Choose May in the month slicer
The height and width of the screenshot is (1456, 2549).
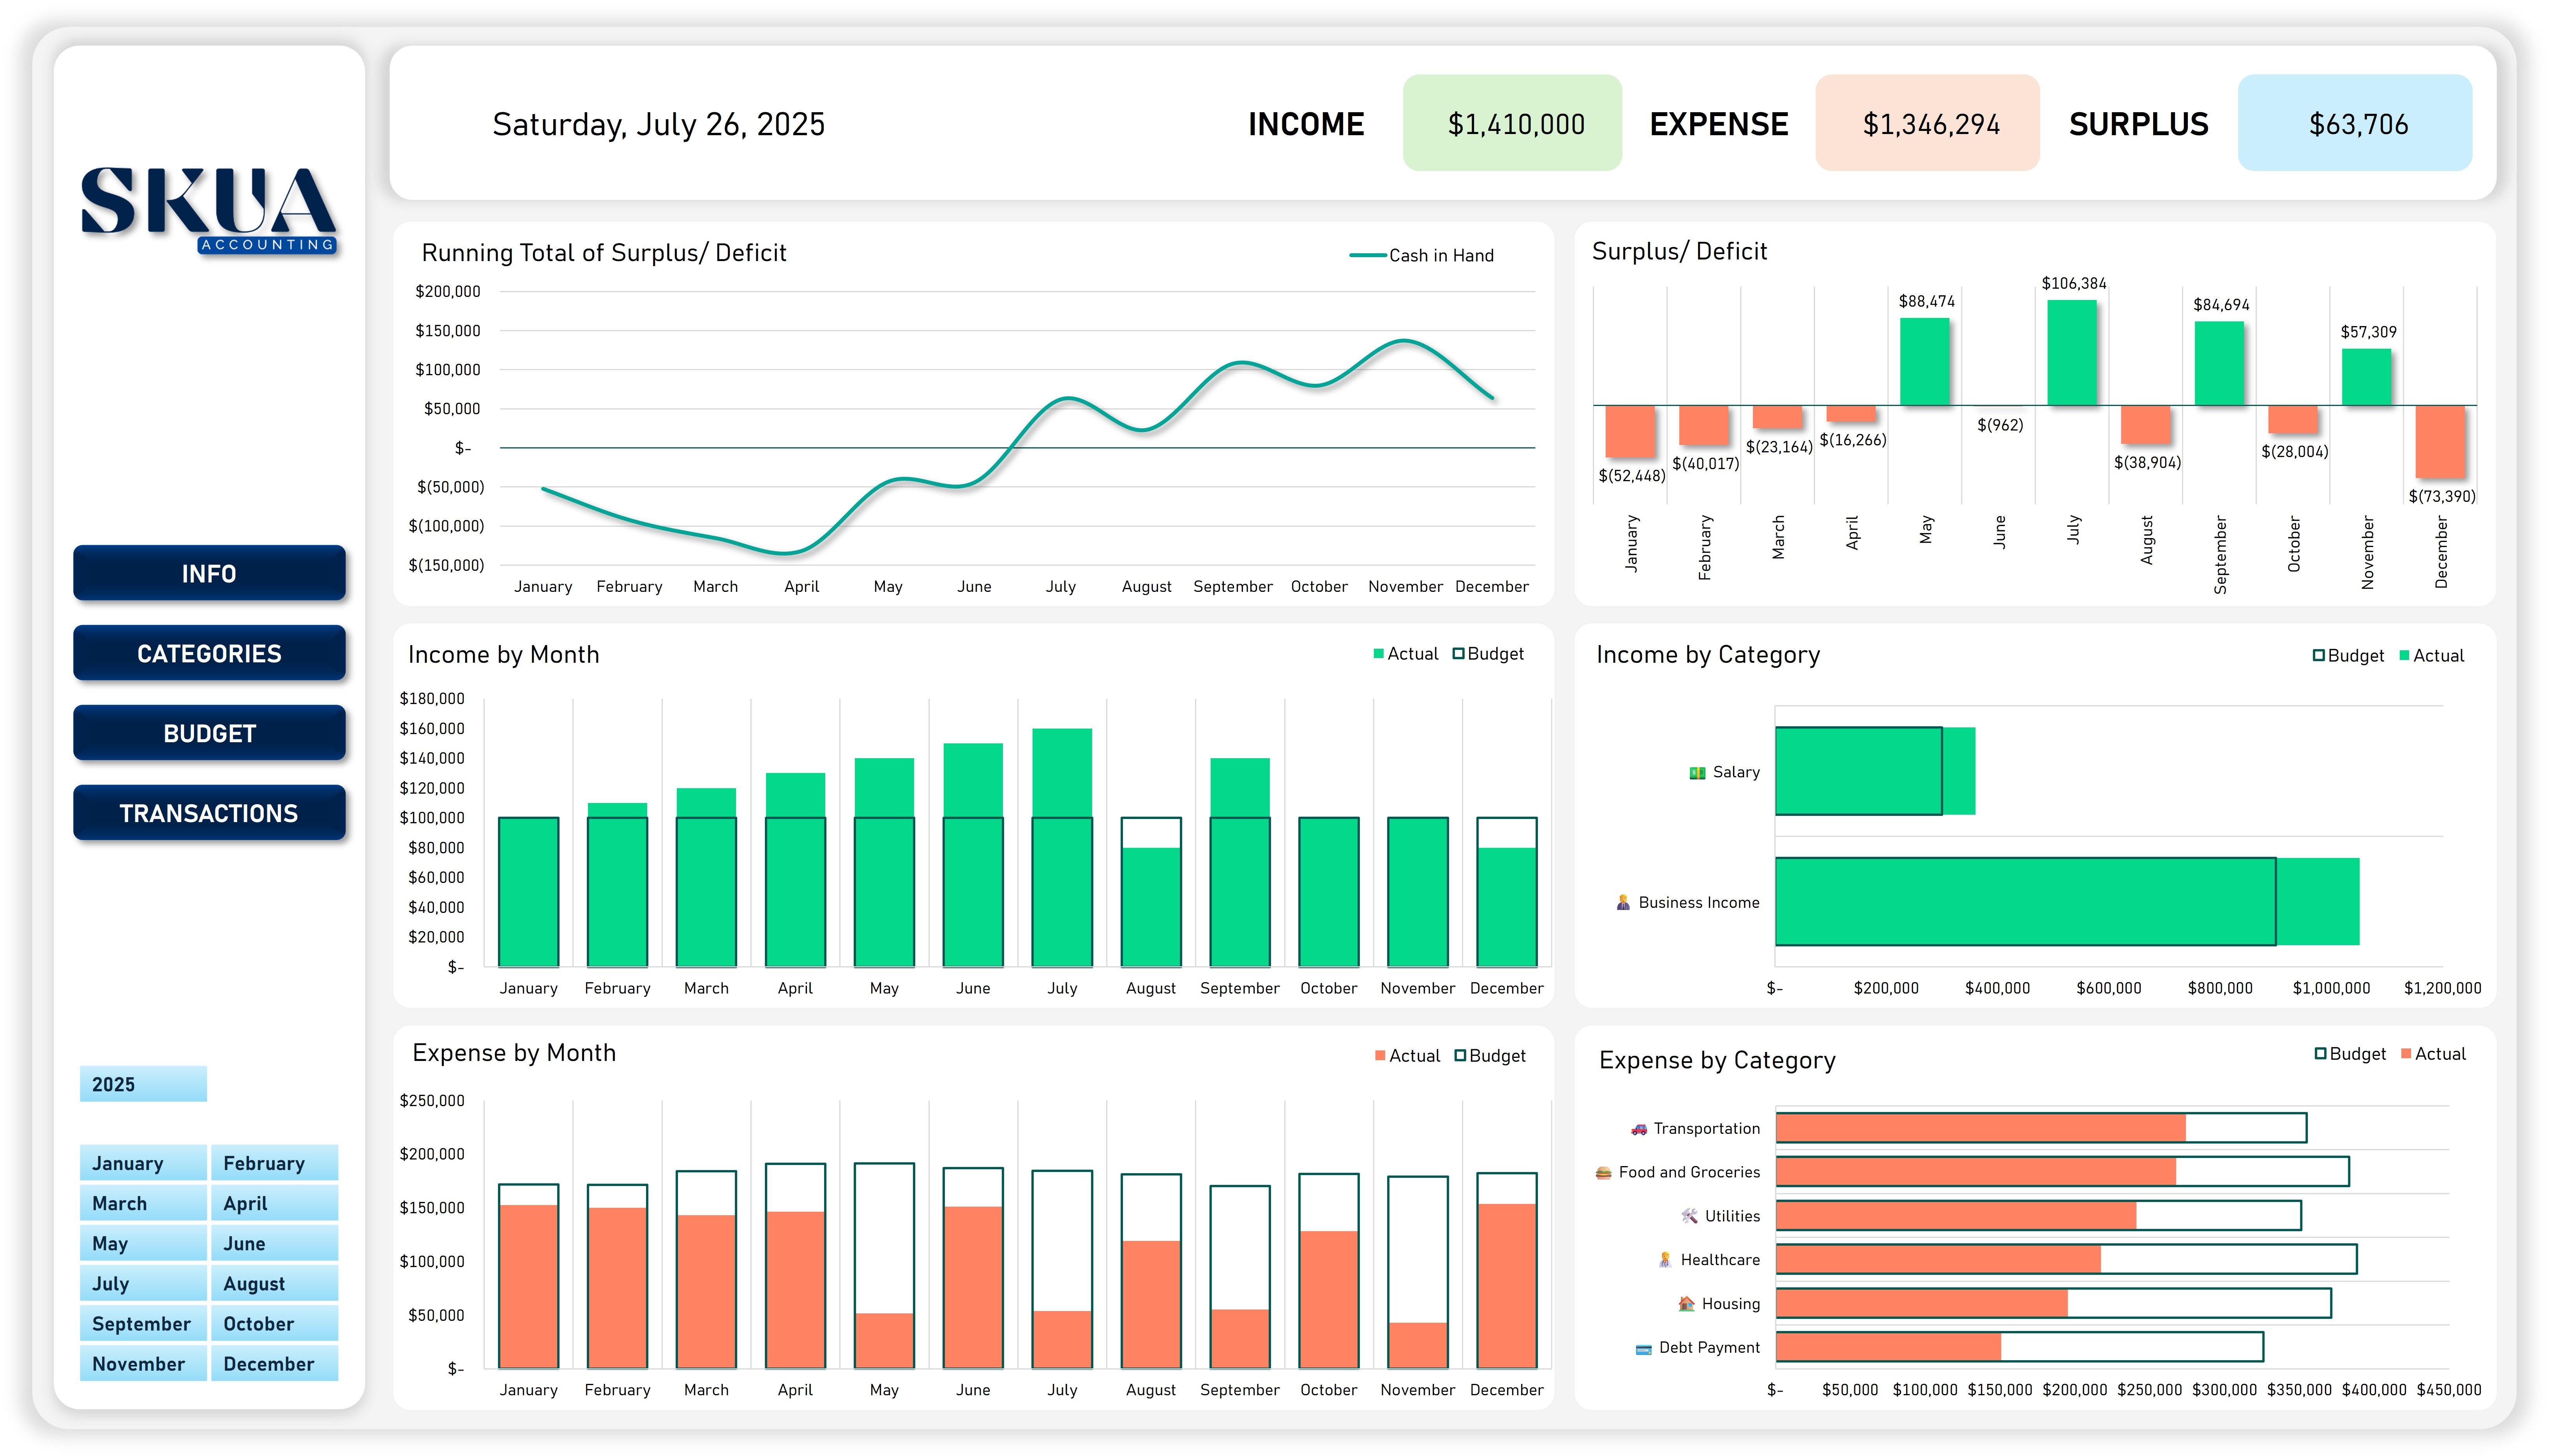(143, 1243)
